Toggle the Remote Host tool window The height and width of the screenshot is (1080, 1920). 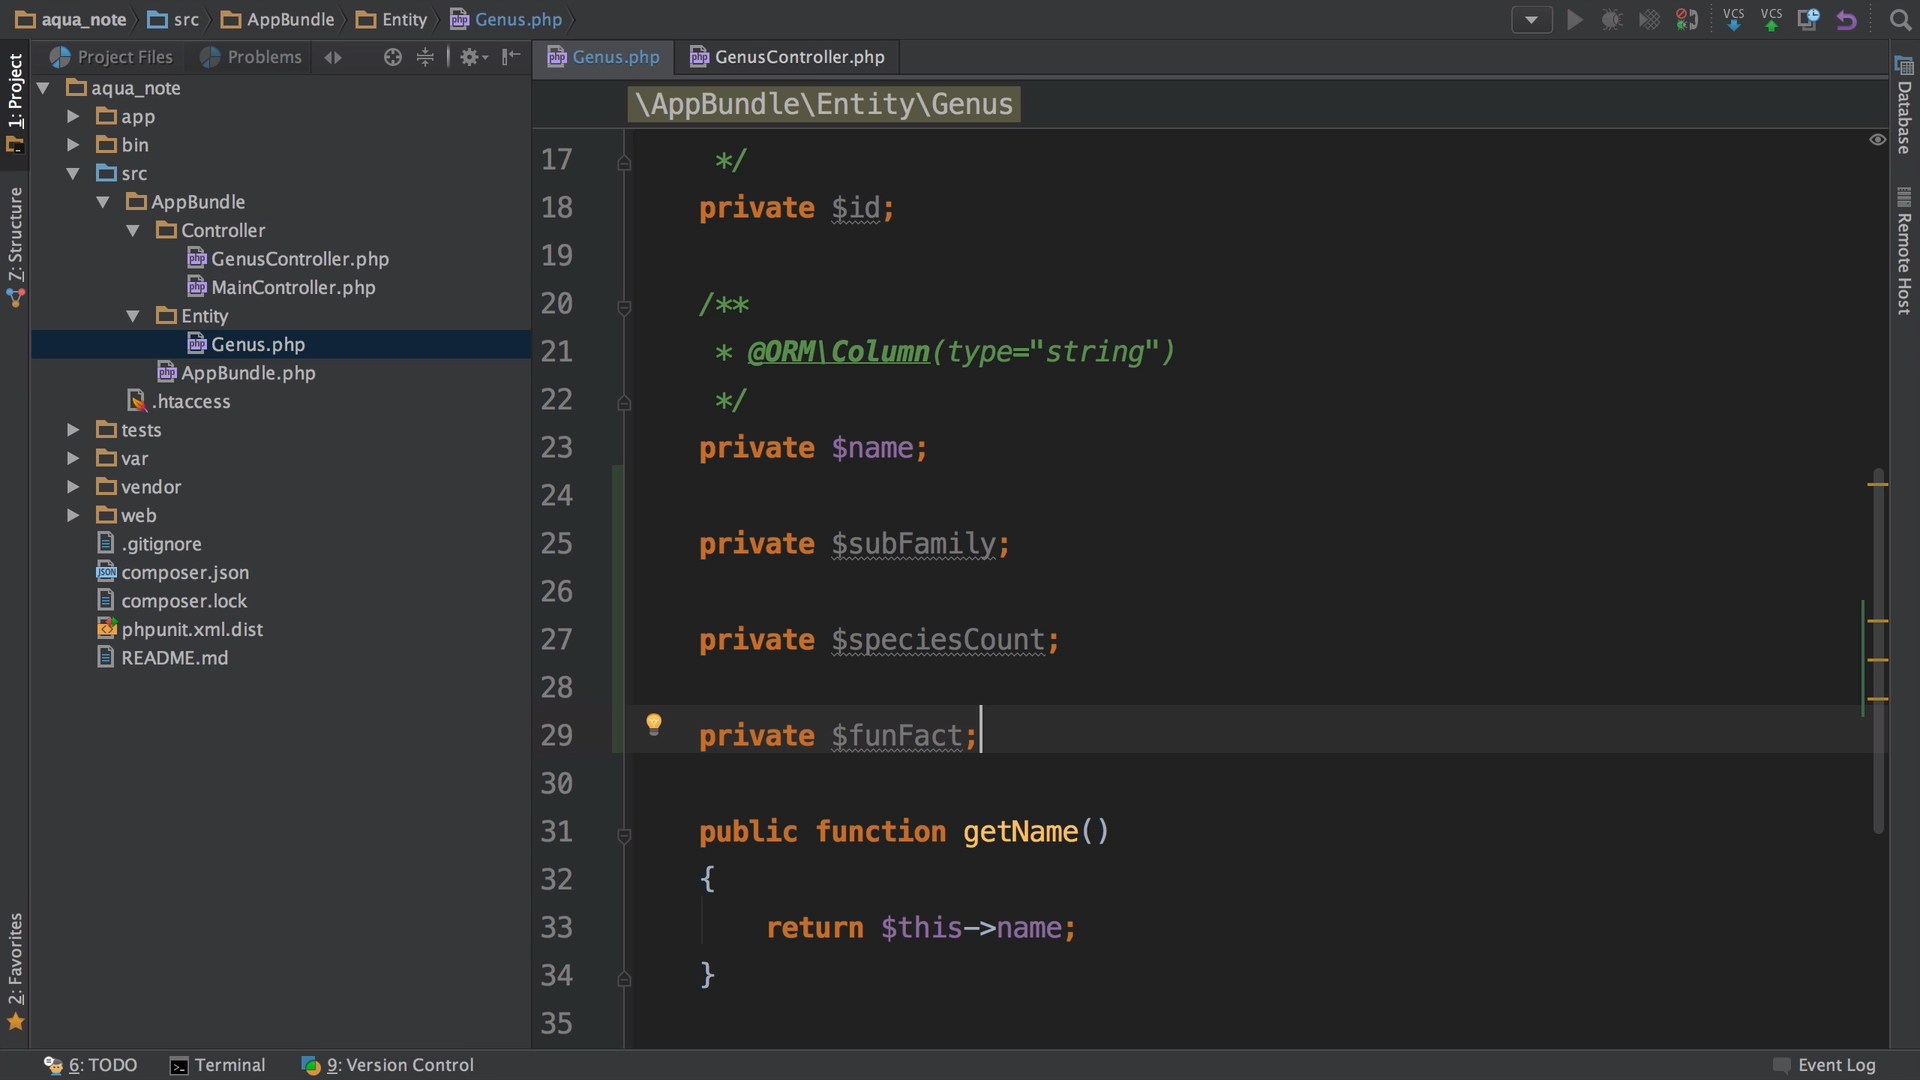1904,251
